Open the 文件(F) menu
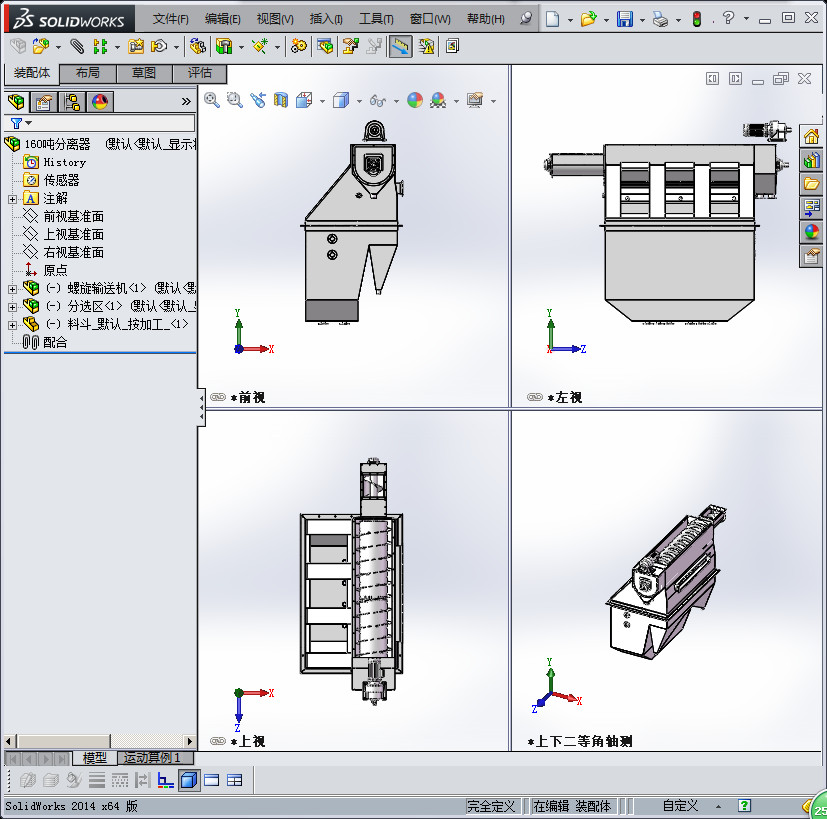This screenshot has width=827, height=819. pos(170,20)
